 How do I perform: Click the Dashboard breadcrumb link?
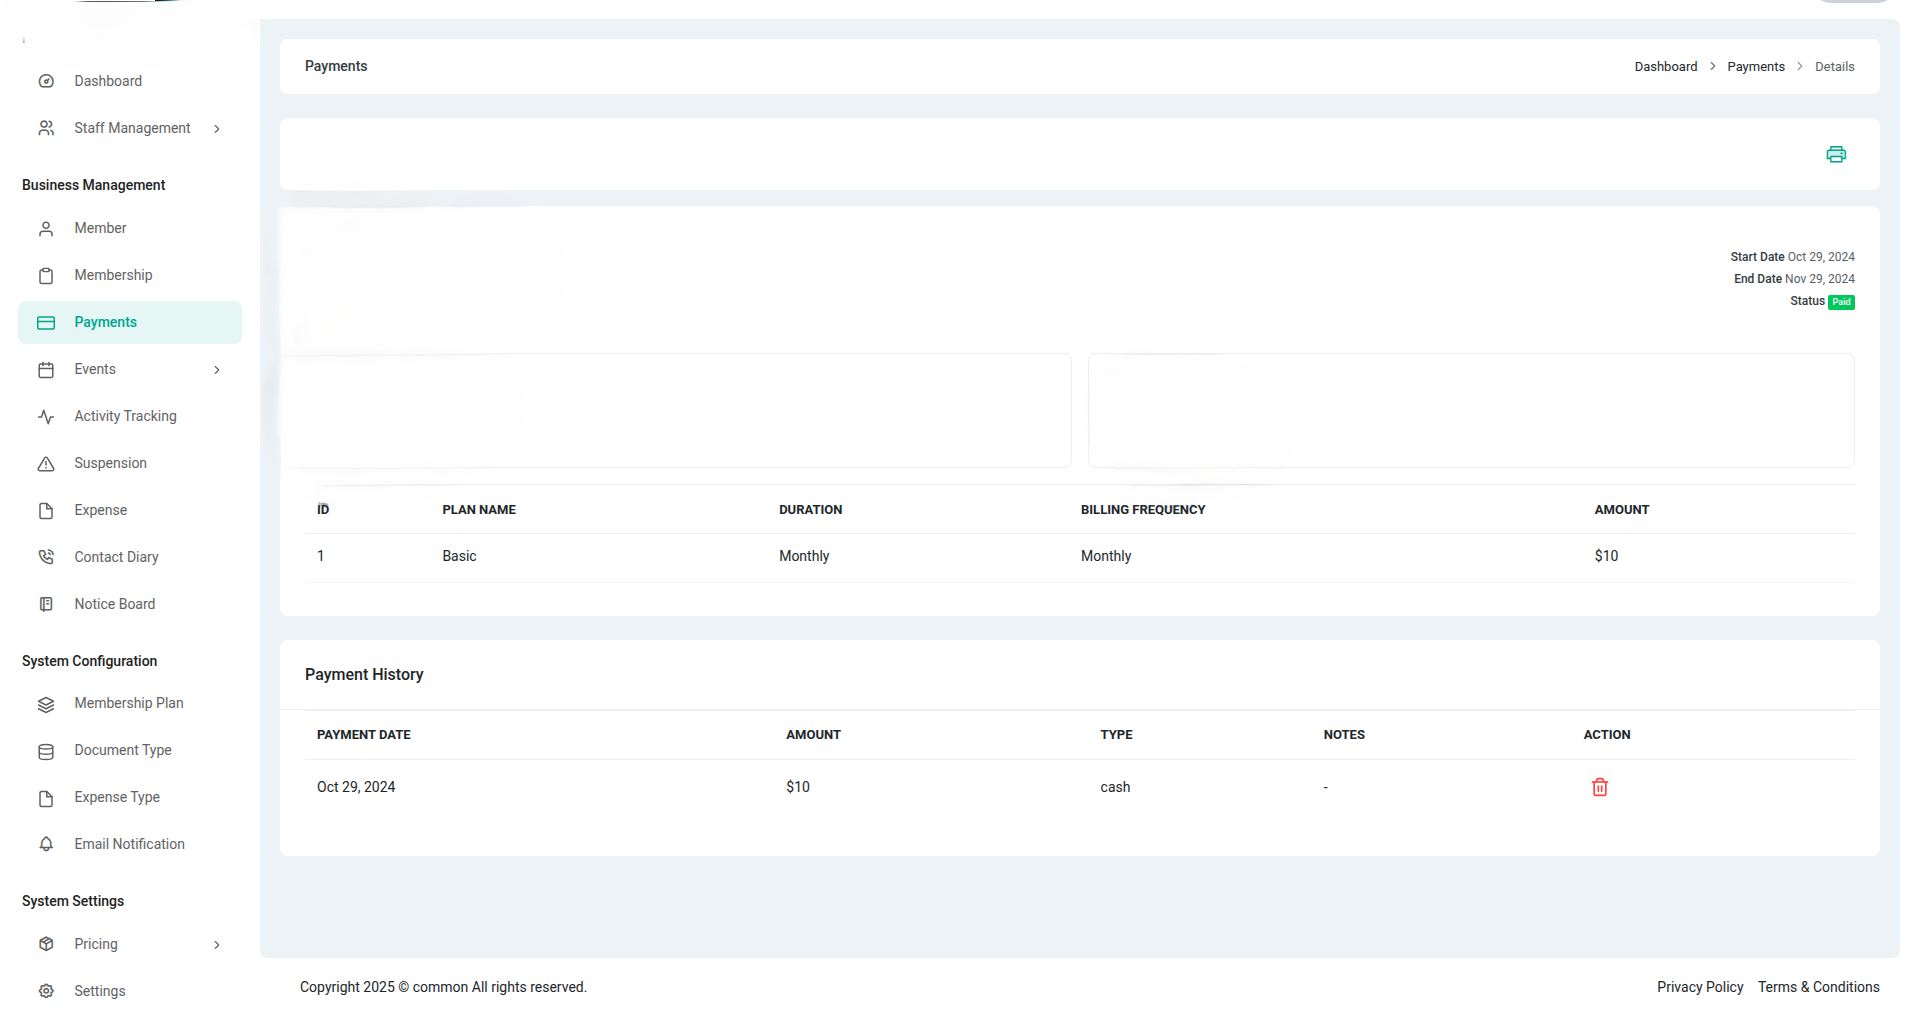click(x=1665, y=67)
